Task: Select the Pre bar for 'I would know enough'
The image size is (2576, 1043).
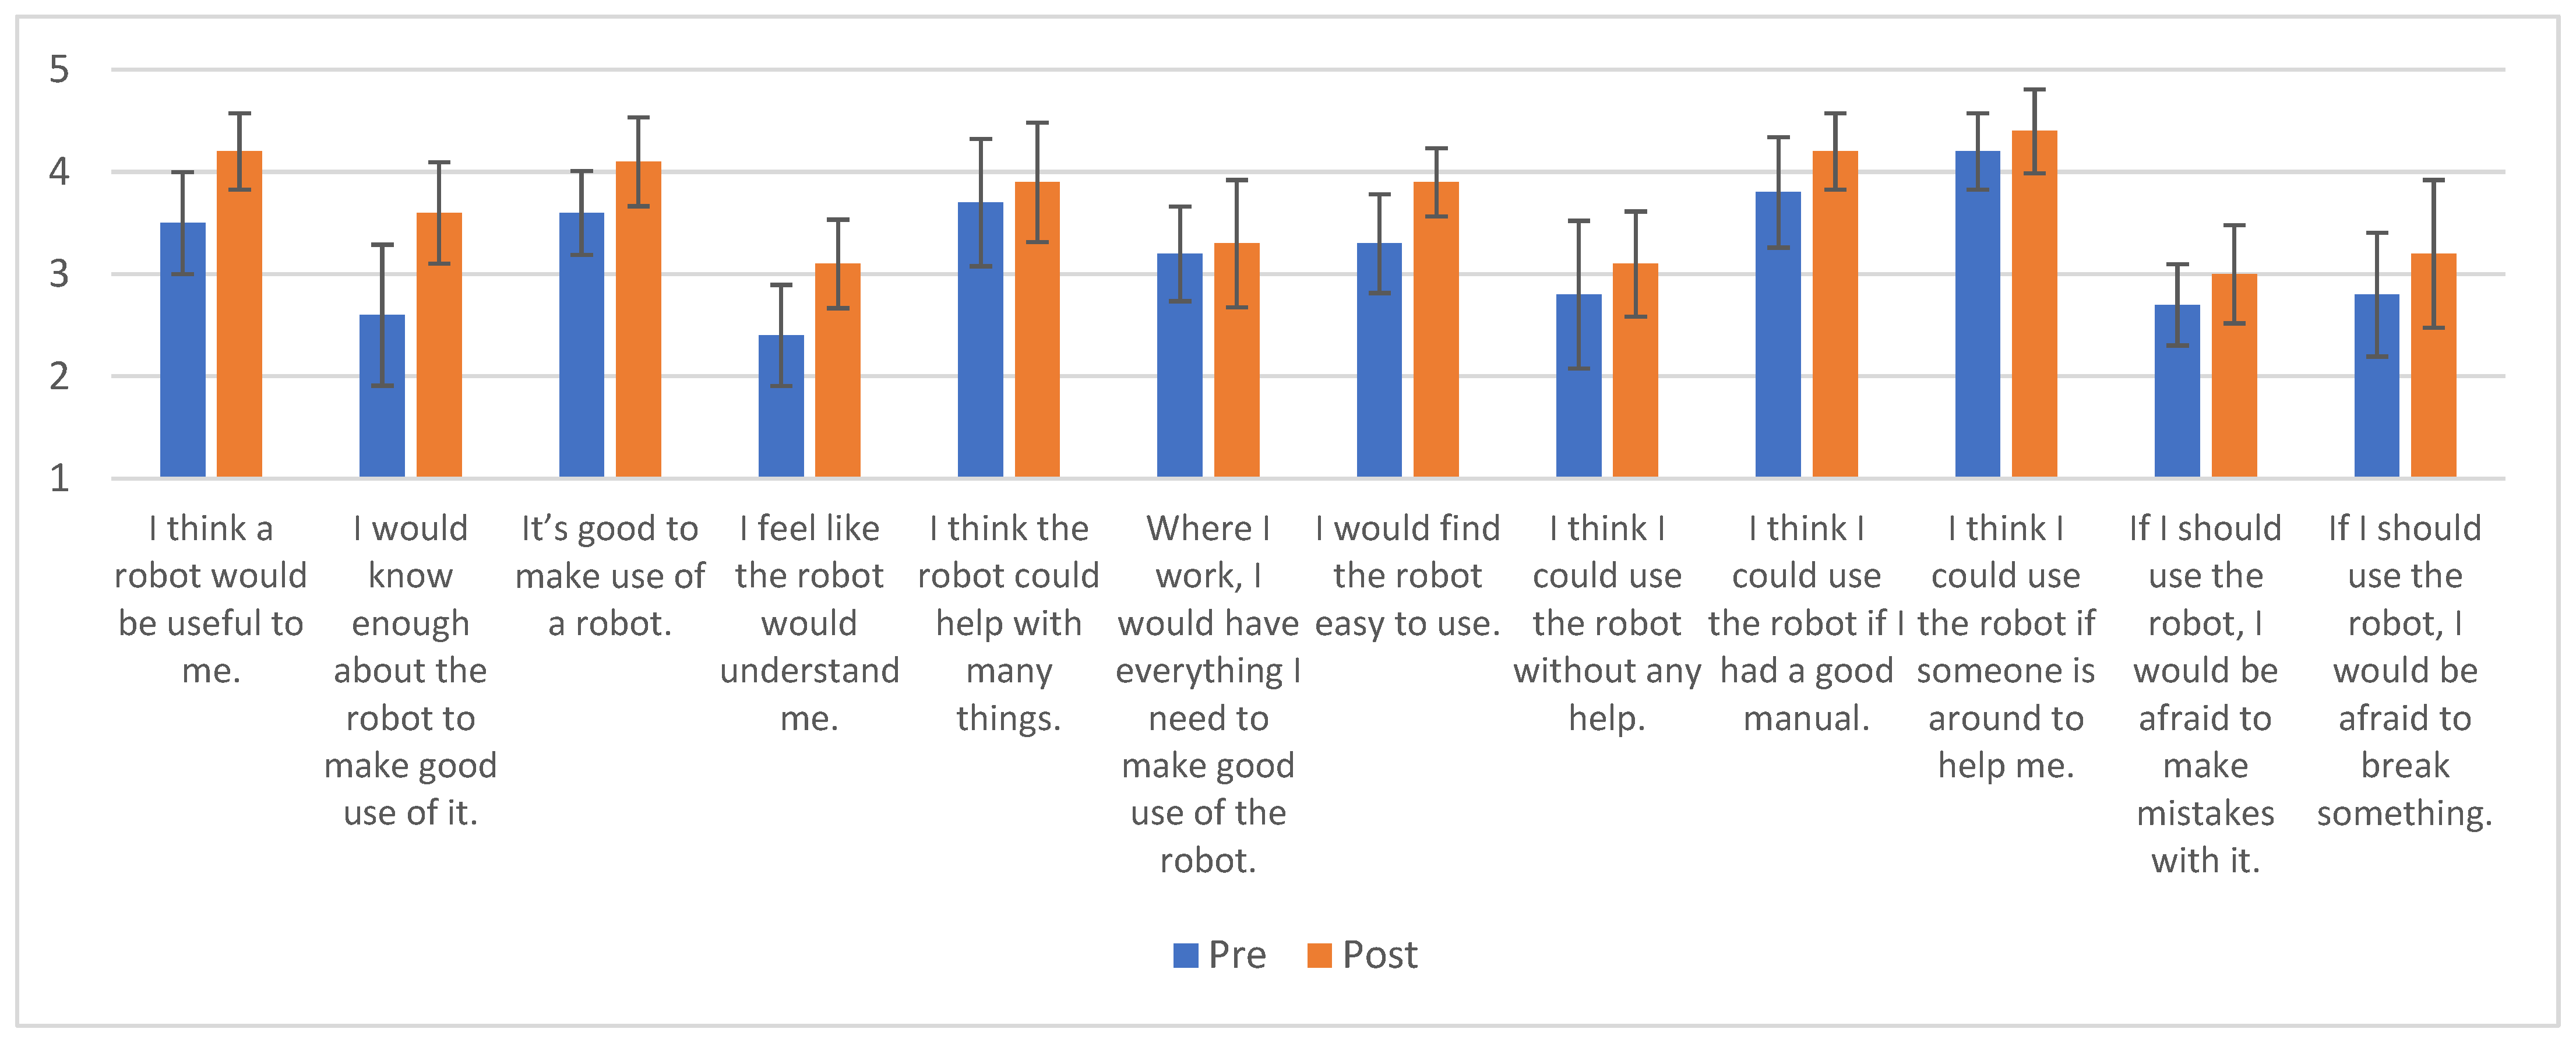Action: pos(382,396)
